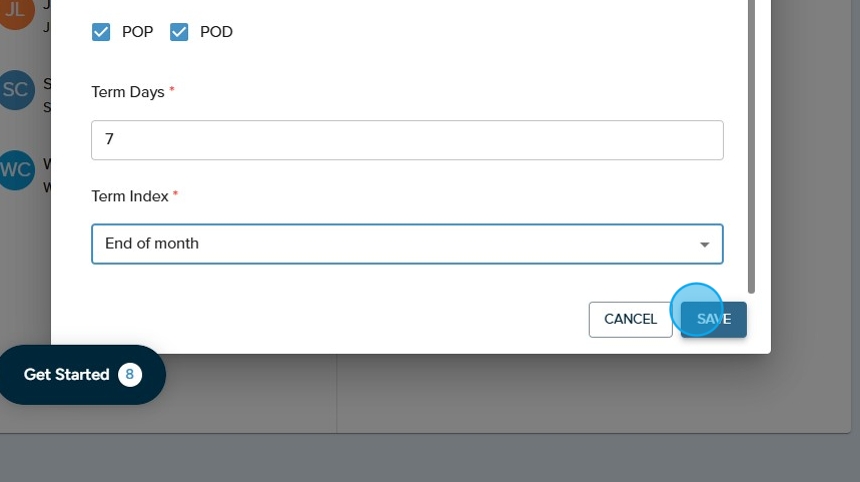The width and height of the screenshot is (860, 482).
Task: Click the number 8 badge on Get Started
Action: click(x=130, y=375)
